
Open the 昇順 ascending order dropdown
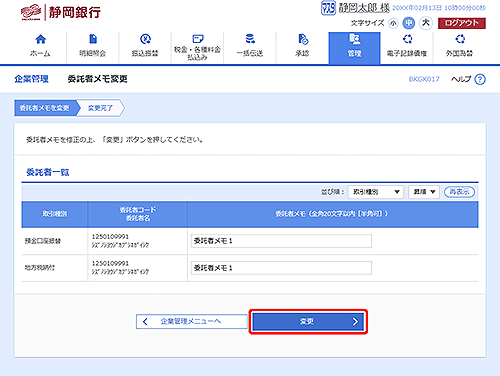click(424, 192)
